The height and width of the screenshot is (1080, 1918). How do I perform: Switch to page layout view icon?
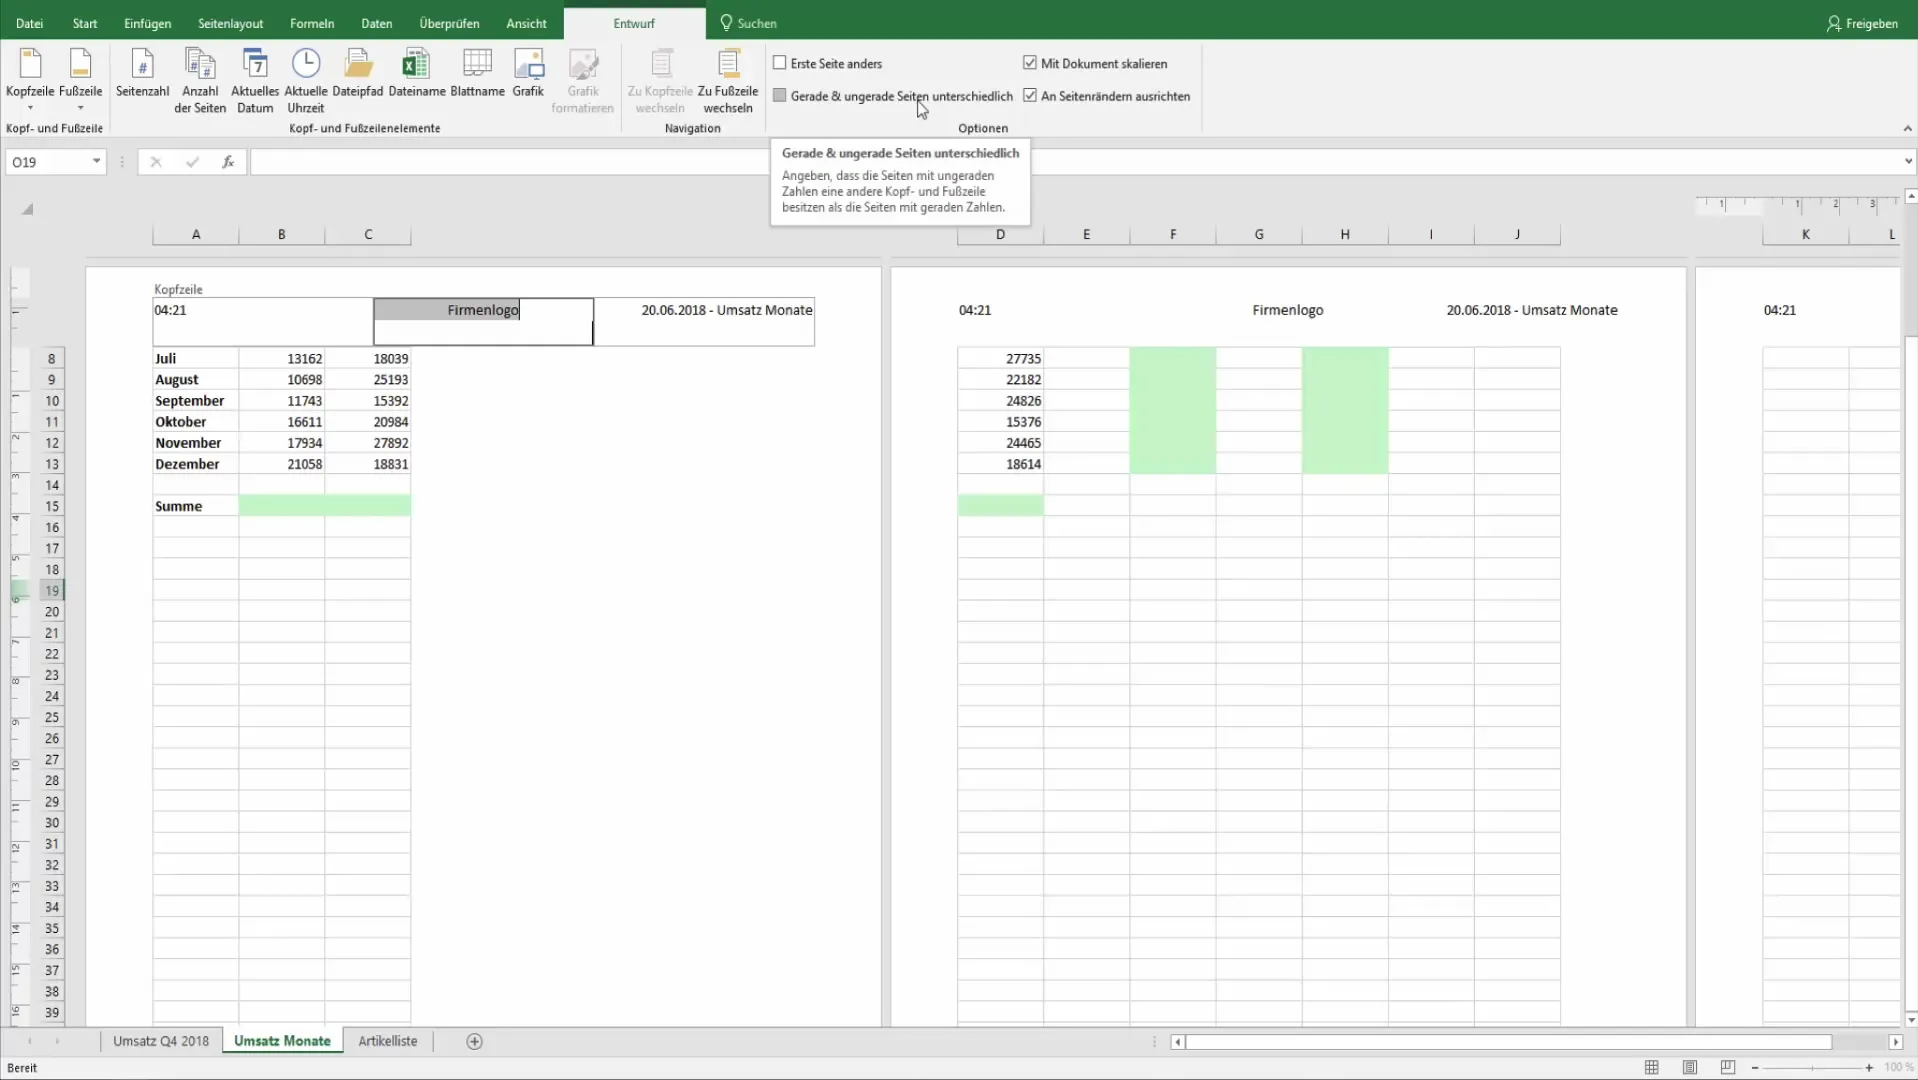click(1690, 1068)
